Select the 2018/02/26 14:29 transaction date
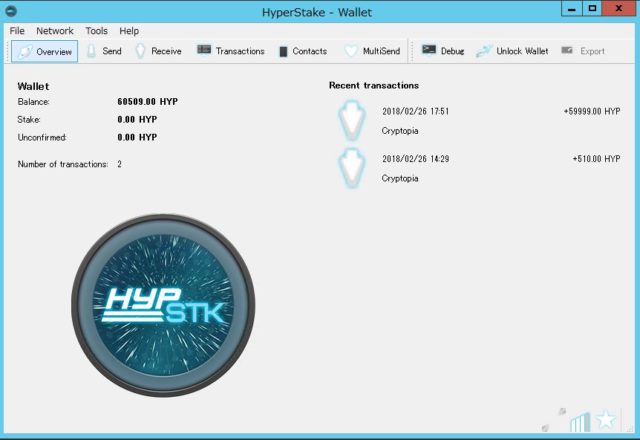Screen dimensions: 640x440 point(416,159)
